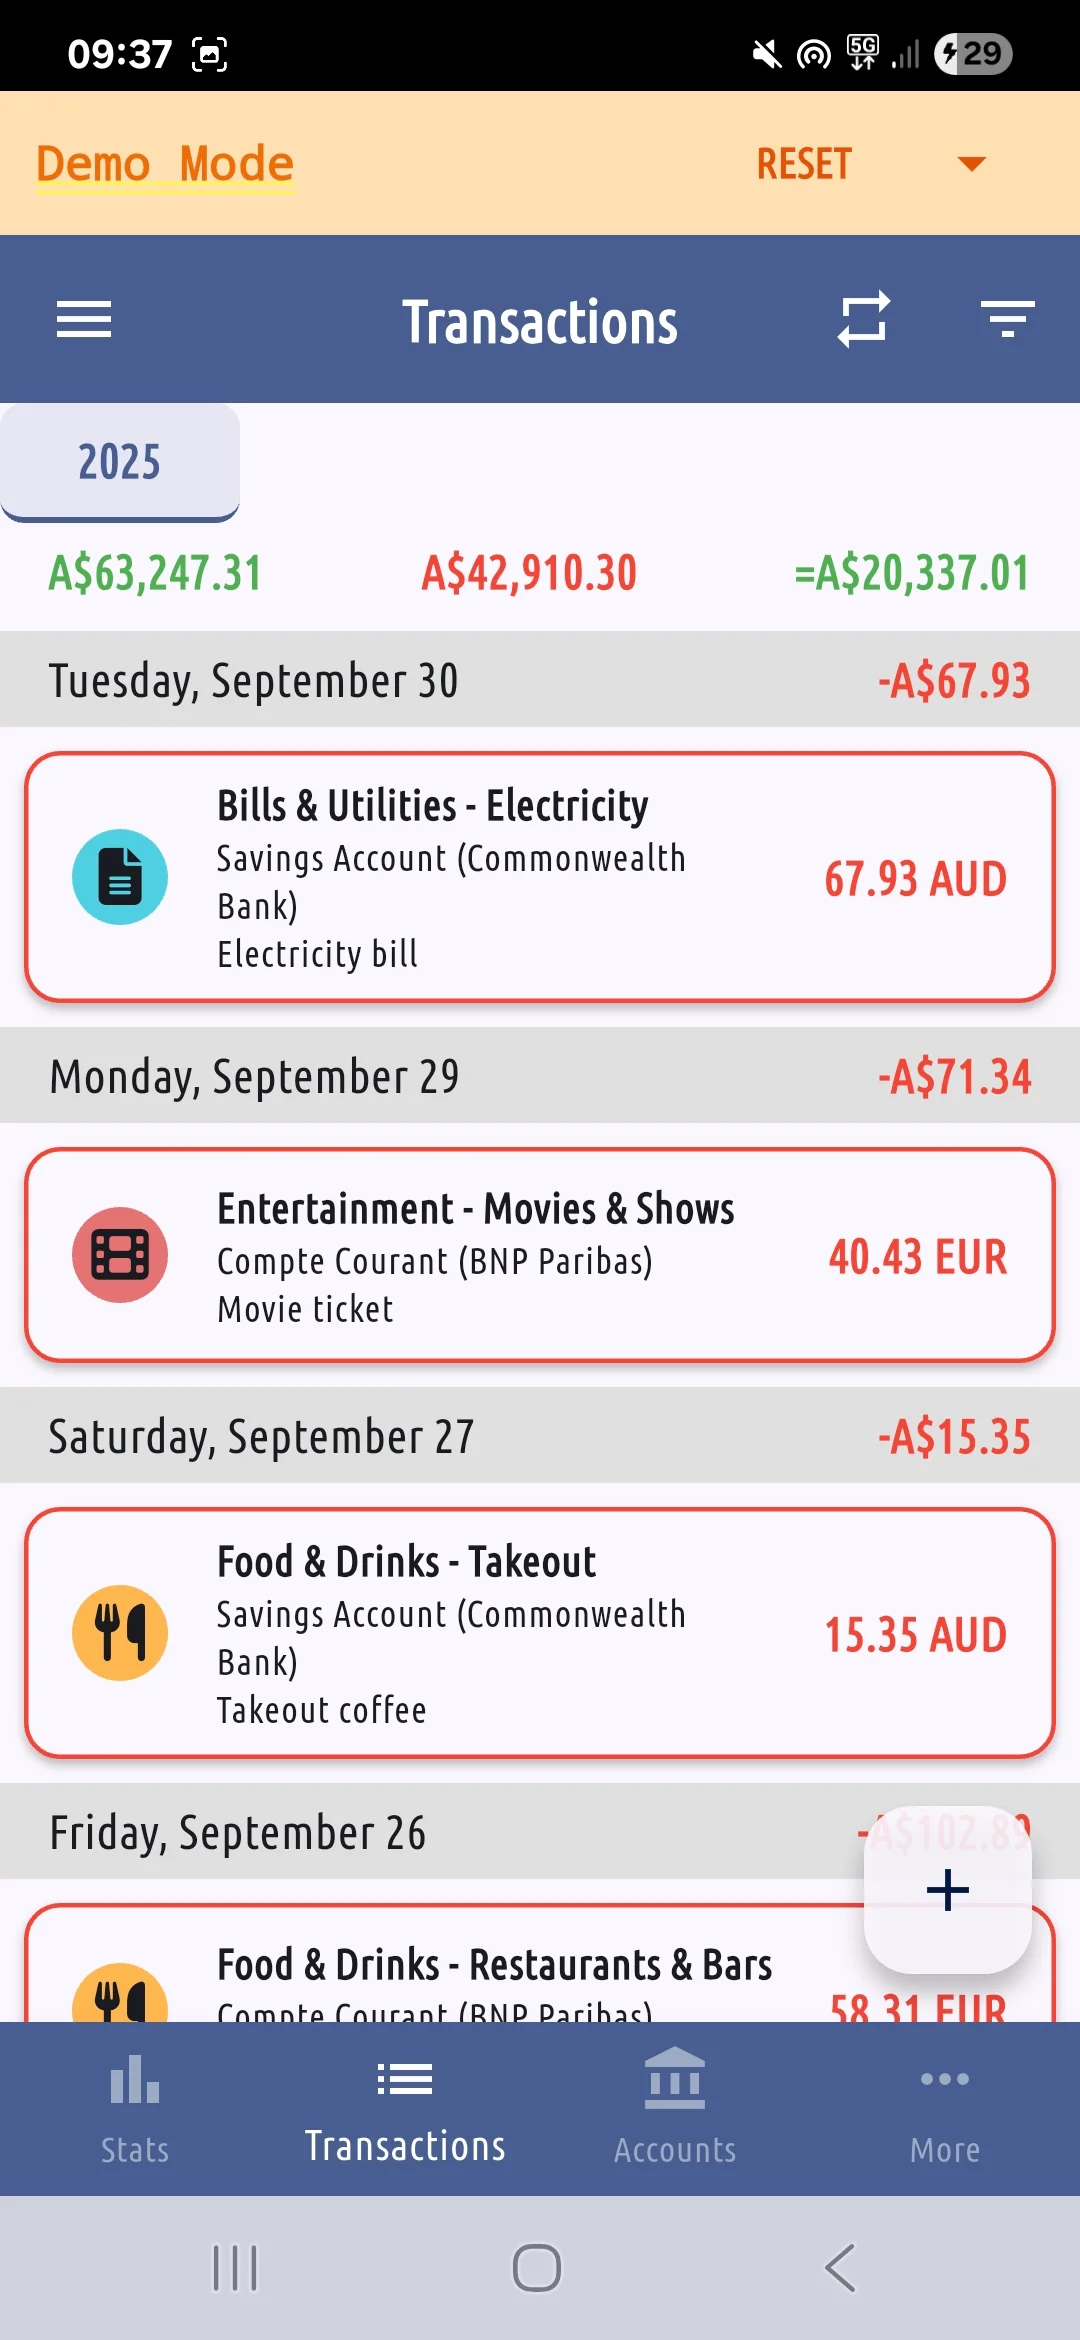Tap the RESET demo button
This screenshot has height=2340, width=1080.
pos(804,164)
